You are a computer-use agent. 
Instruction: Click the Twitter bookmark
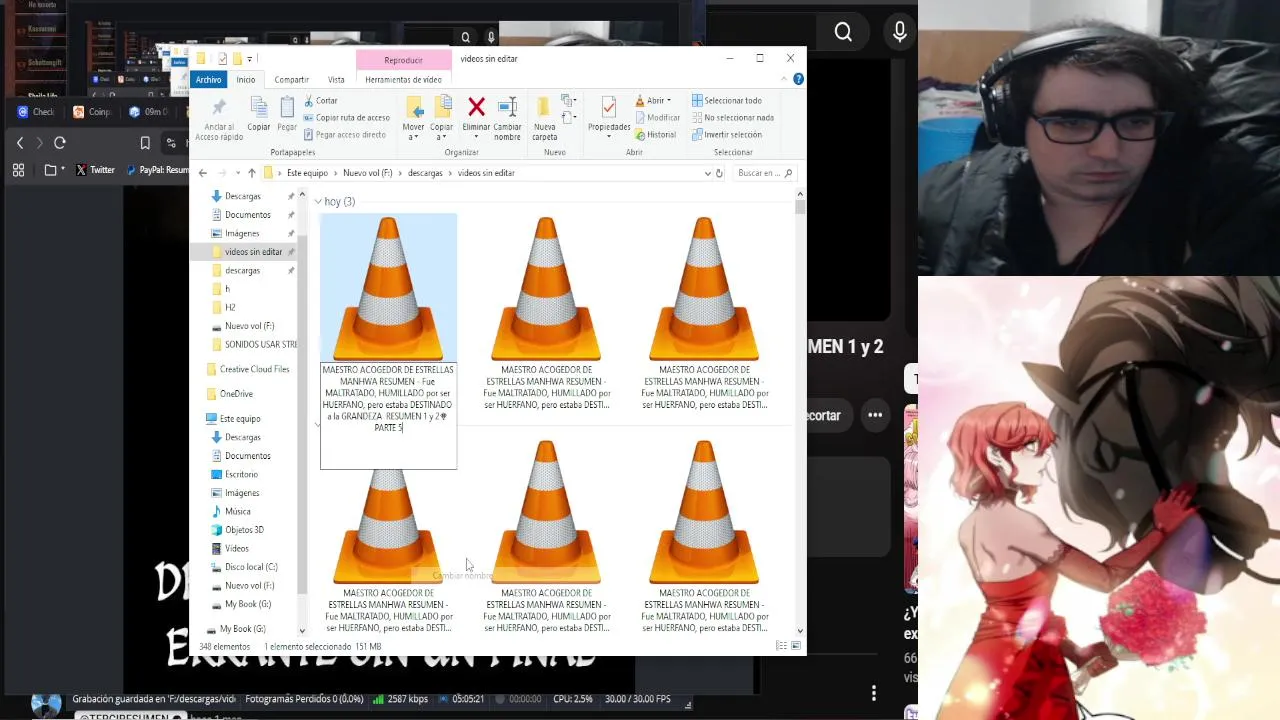96,170
